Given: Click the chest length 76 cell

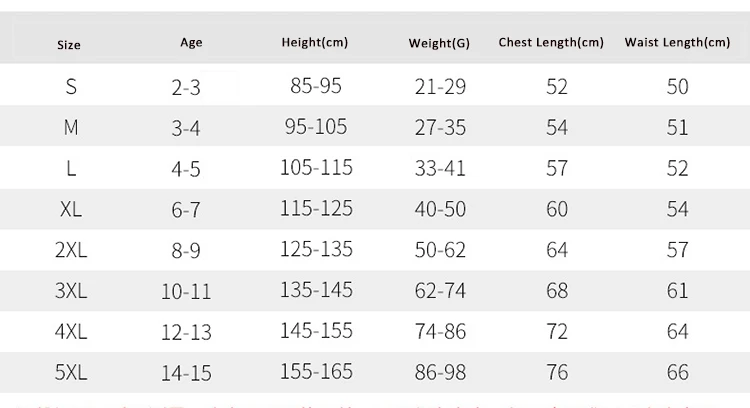Looking at the screenshot, I should (557, 373).
